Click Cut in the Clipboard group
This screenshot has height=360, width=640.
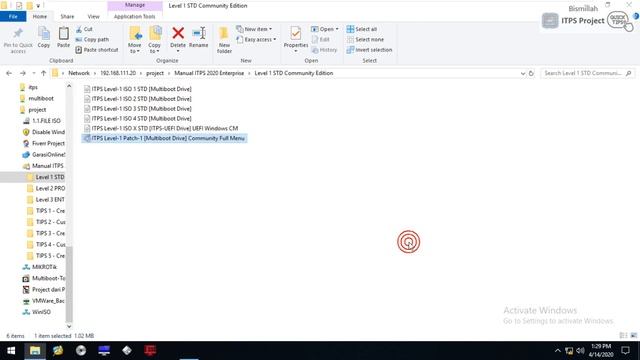[x=84, y=29]
